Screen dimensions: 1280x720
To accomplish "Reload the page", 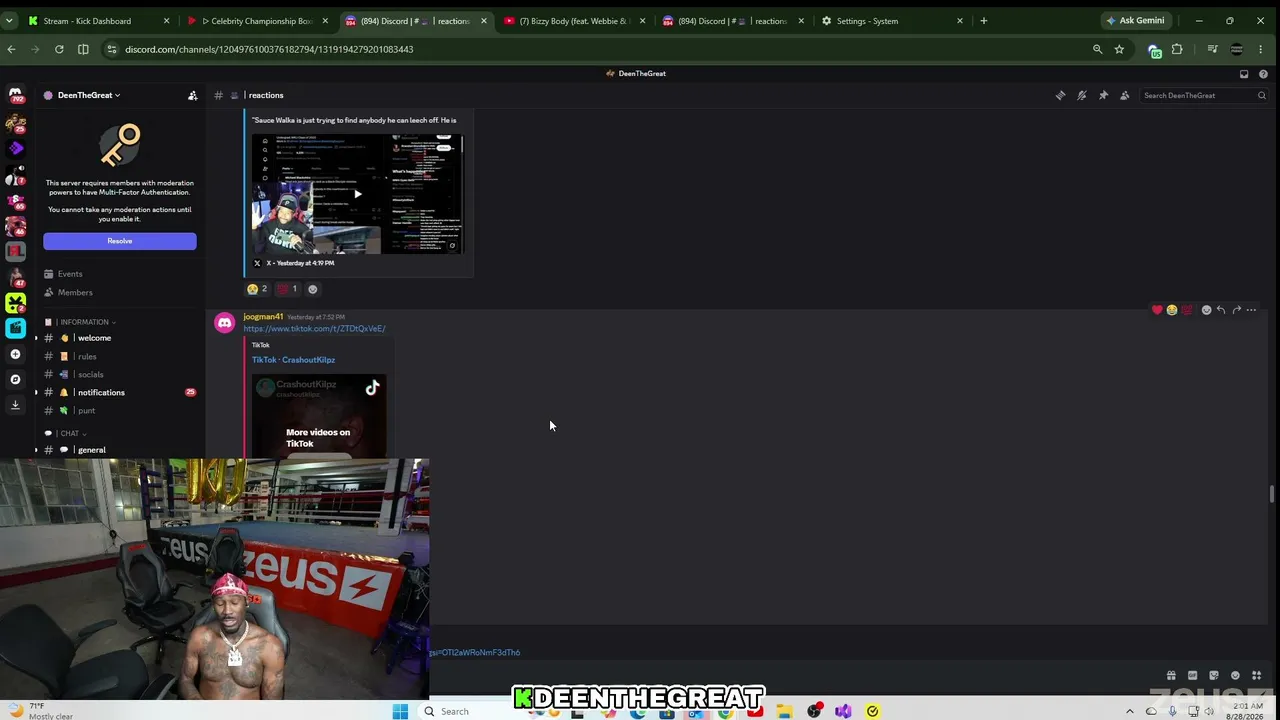I will pos(59,49).
